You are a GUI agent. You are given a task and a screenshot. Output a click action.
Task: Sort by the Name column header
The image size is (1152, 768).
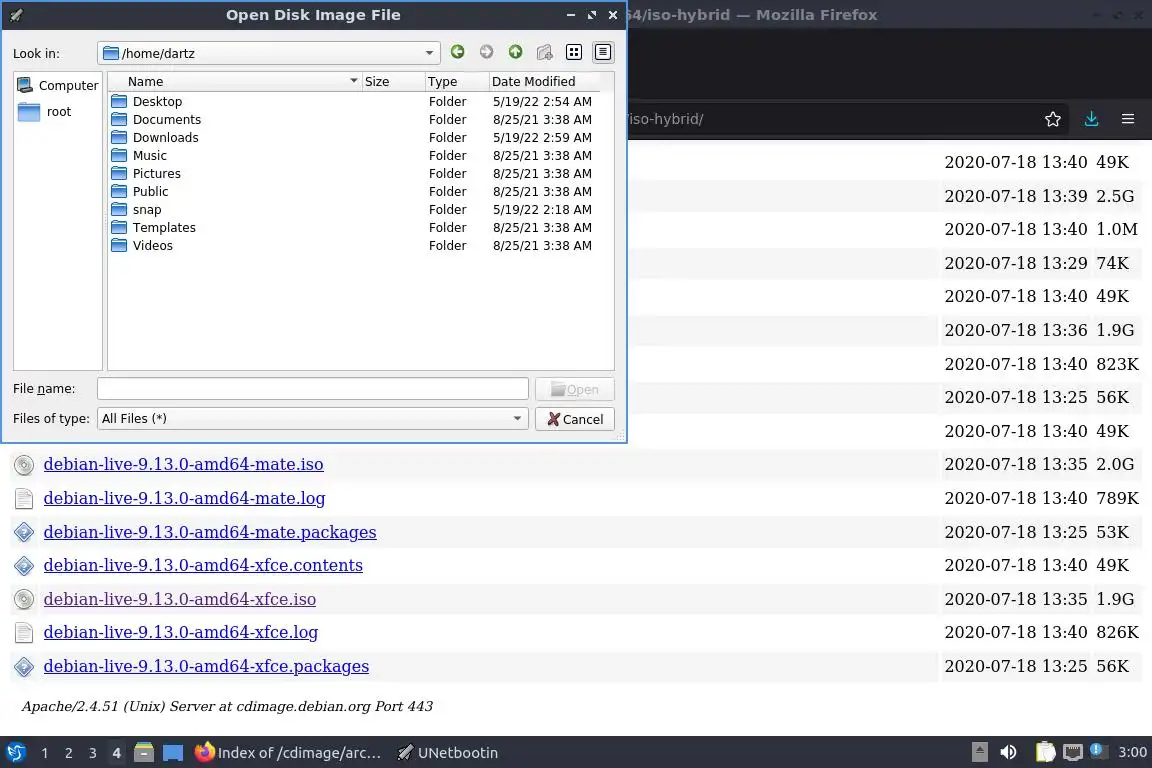pyautogui.click(x=234, y=82)
